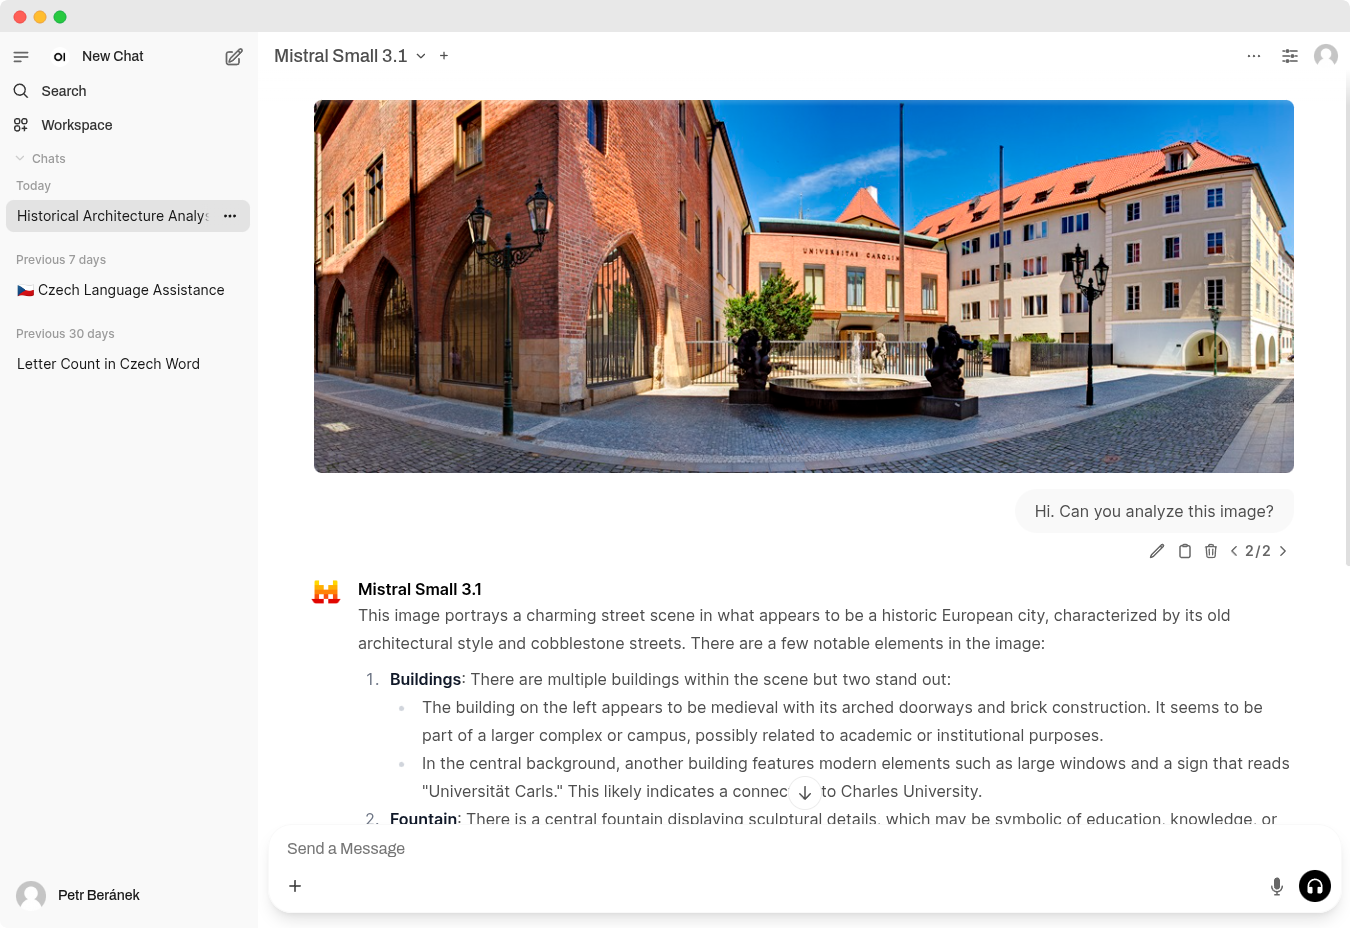Go to the previous message version
The height and width of the screenshot is (928, 1350).
click(1234, 551)
